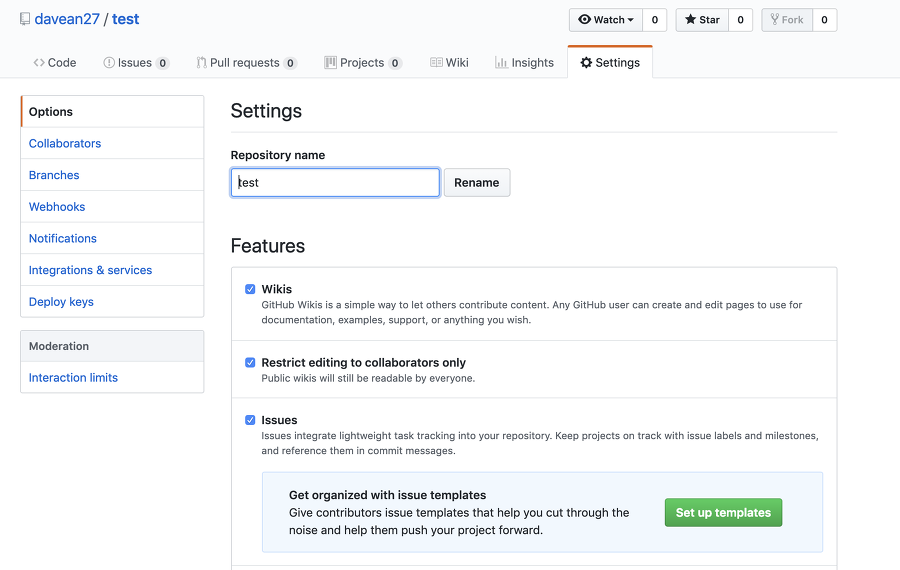Open the Issues tab
This screenshot has width=900, height=570.
tap(136, 63)
